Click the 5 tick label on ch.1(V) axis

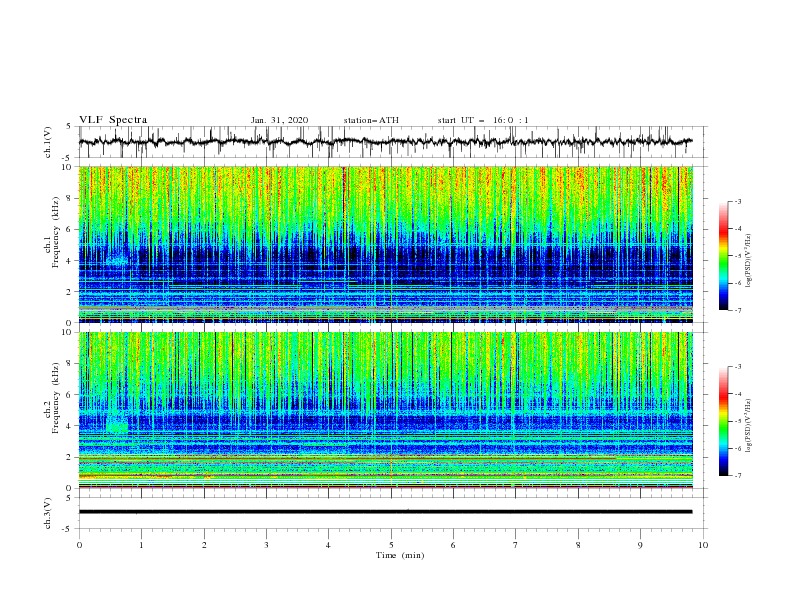tap(69, 126)
